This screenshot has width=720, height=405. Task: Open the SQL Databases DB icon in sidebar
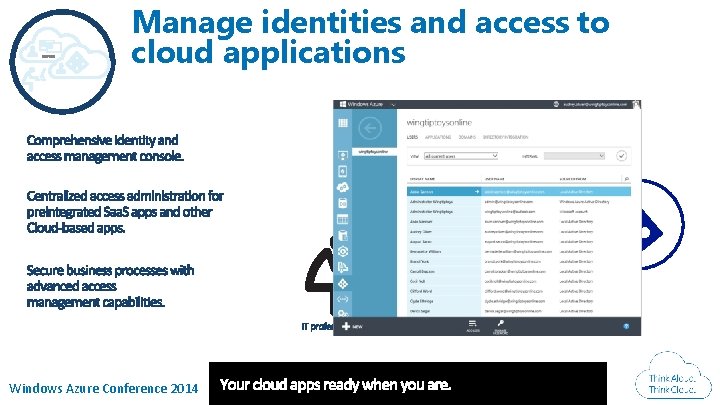[343, 203]
